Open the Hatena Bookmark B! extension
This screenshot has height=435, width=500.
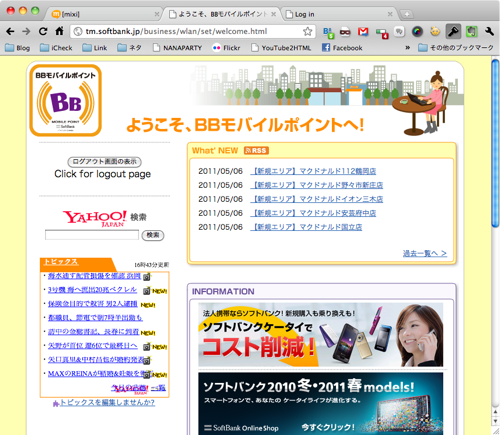point(328,32)
